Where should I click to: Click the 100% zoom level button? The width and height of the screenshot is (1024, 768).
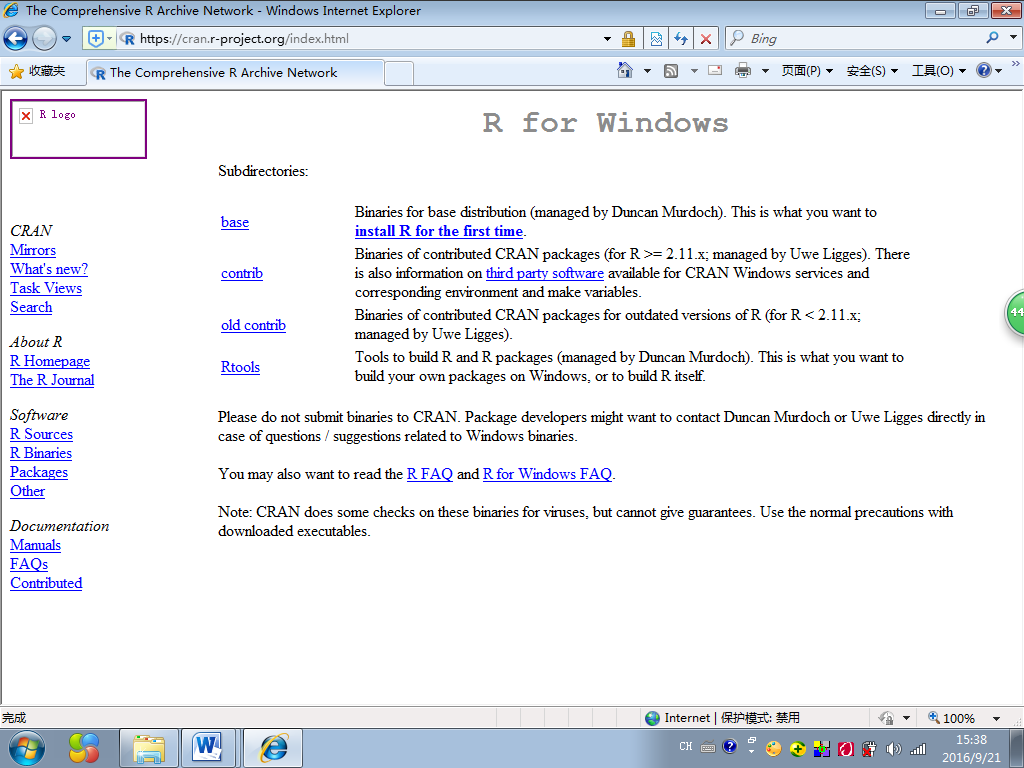[952, 718]
